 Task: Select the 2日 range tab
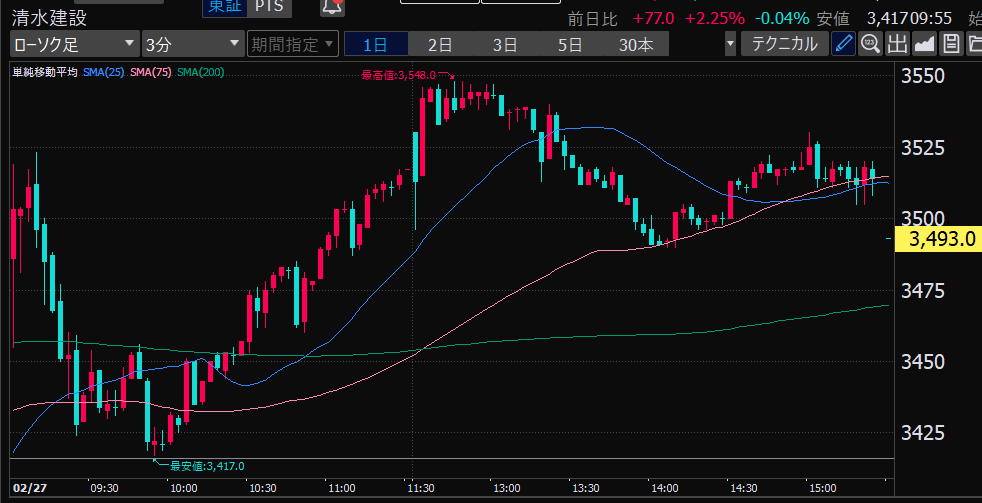point(440,44)
